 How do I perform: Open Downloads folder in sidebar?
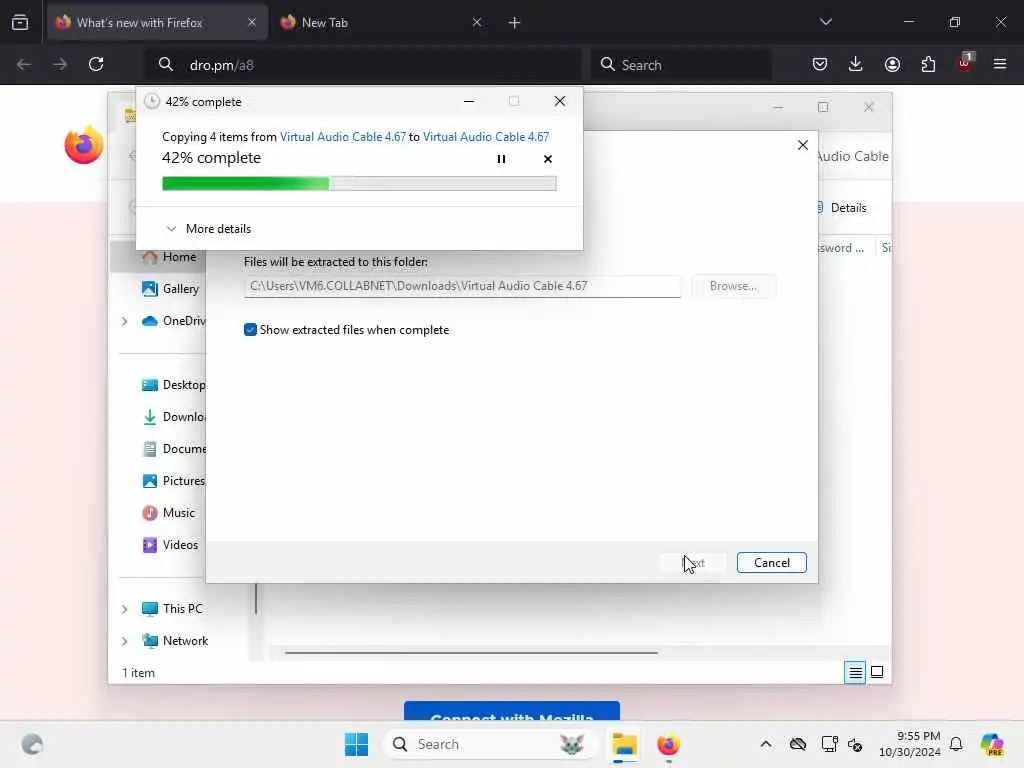click(174, 417)
